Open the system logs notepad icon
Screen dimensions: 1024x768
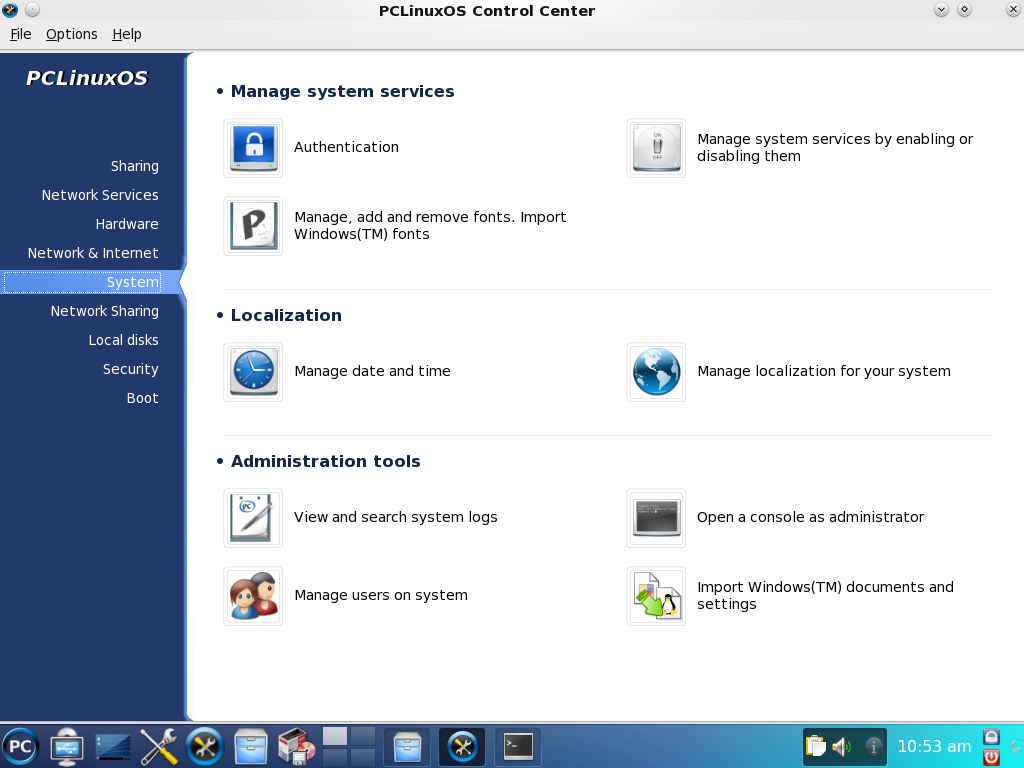(253, 518)
